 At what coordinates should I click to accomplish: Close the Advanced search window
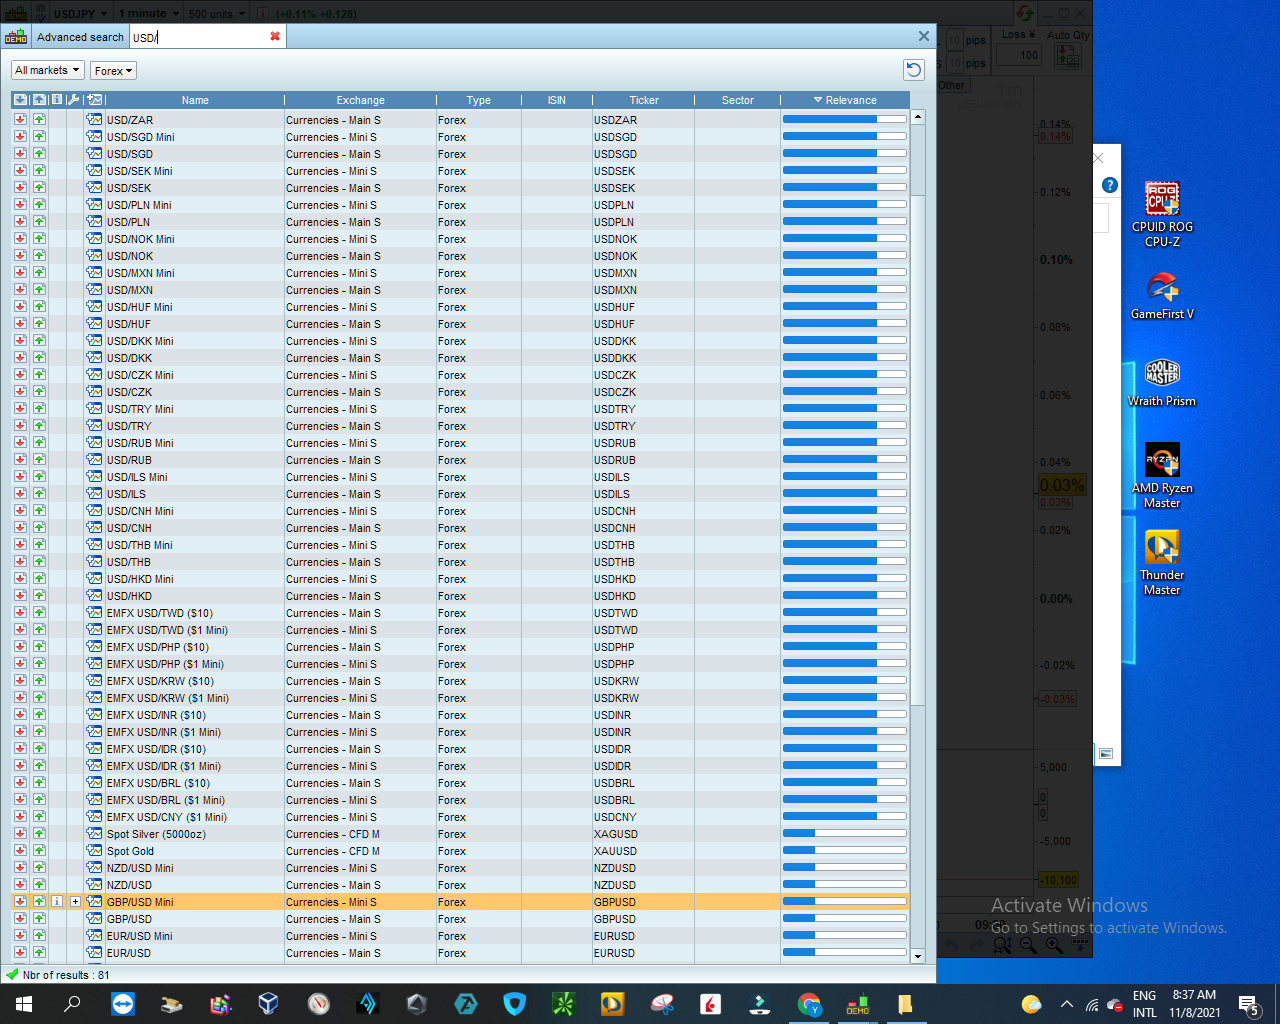coord(924,36)
